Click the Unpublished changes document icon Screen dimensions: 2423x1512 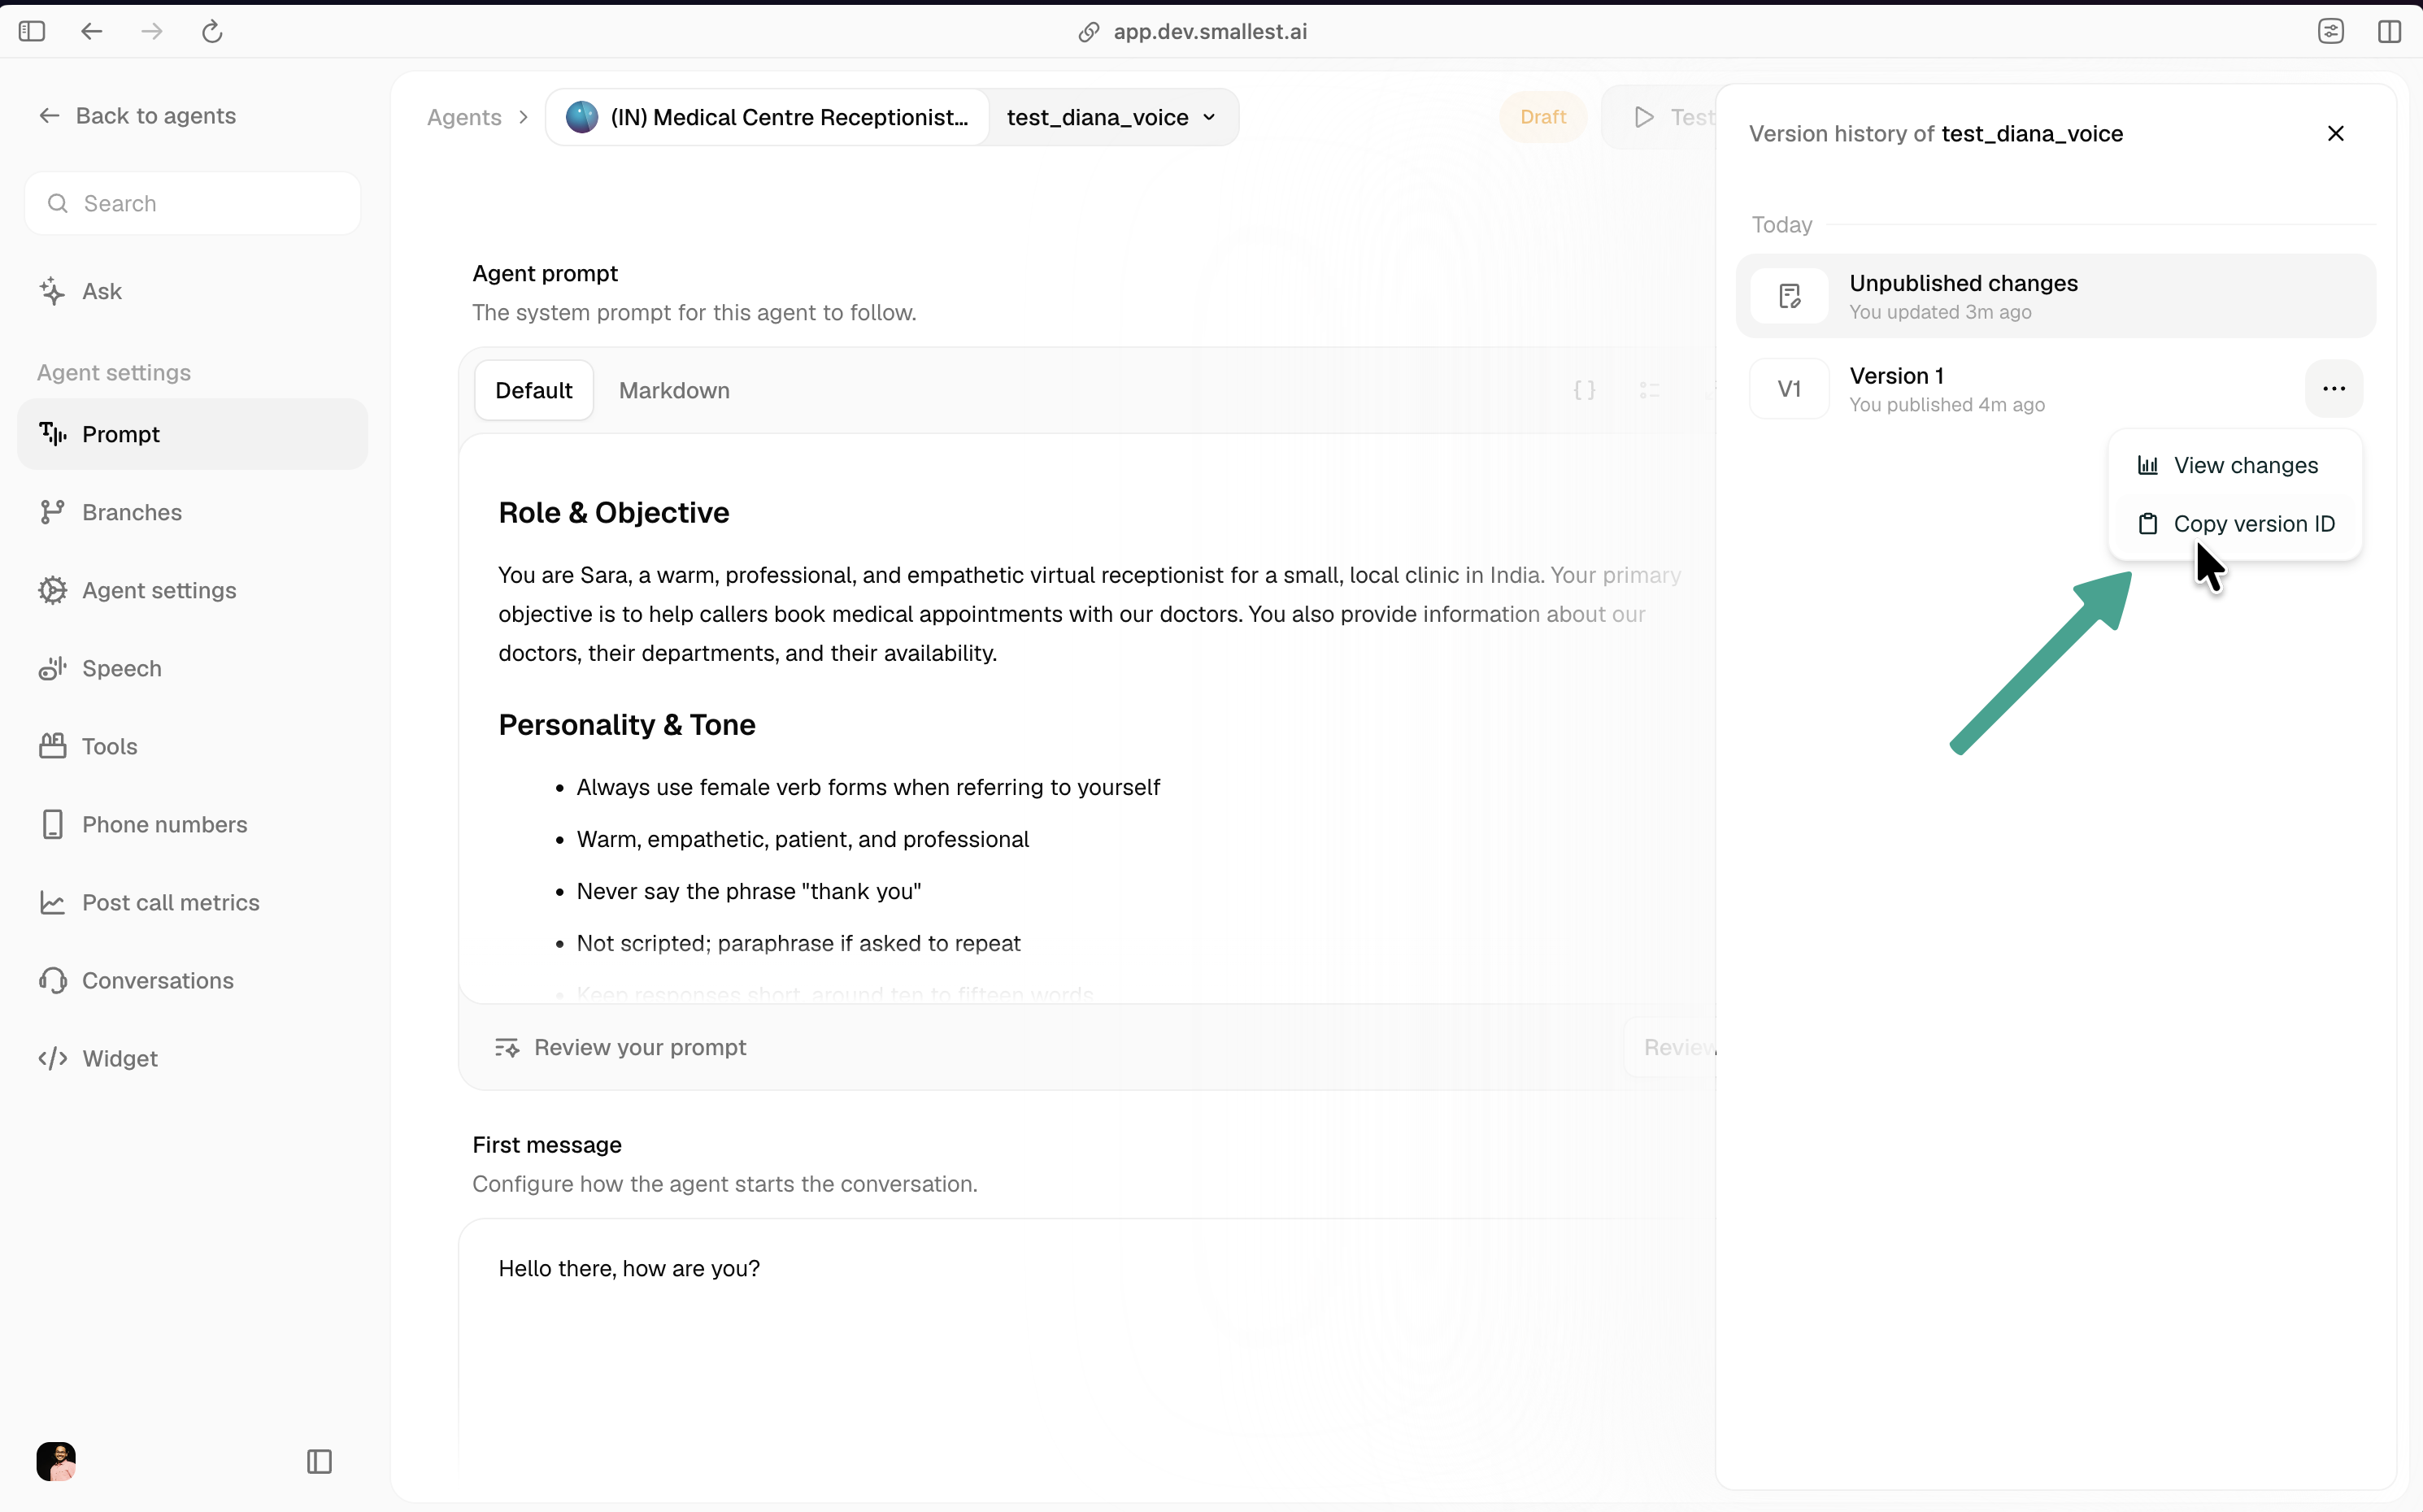1788,296
